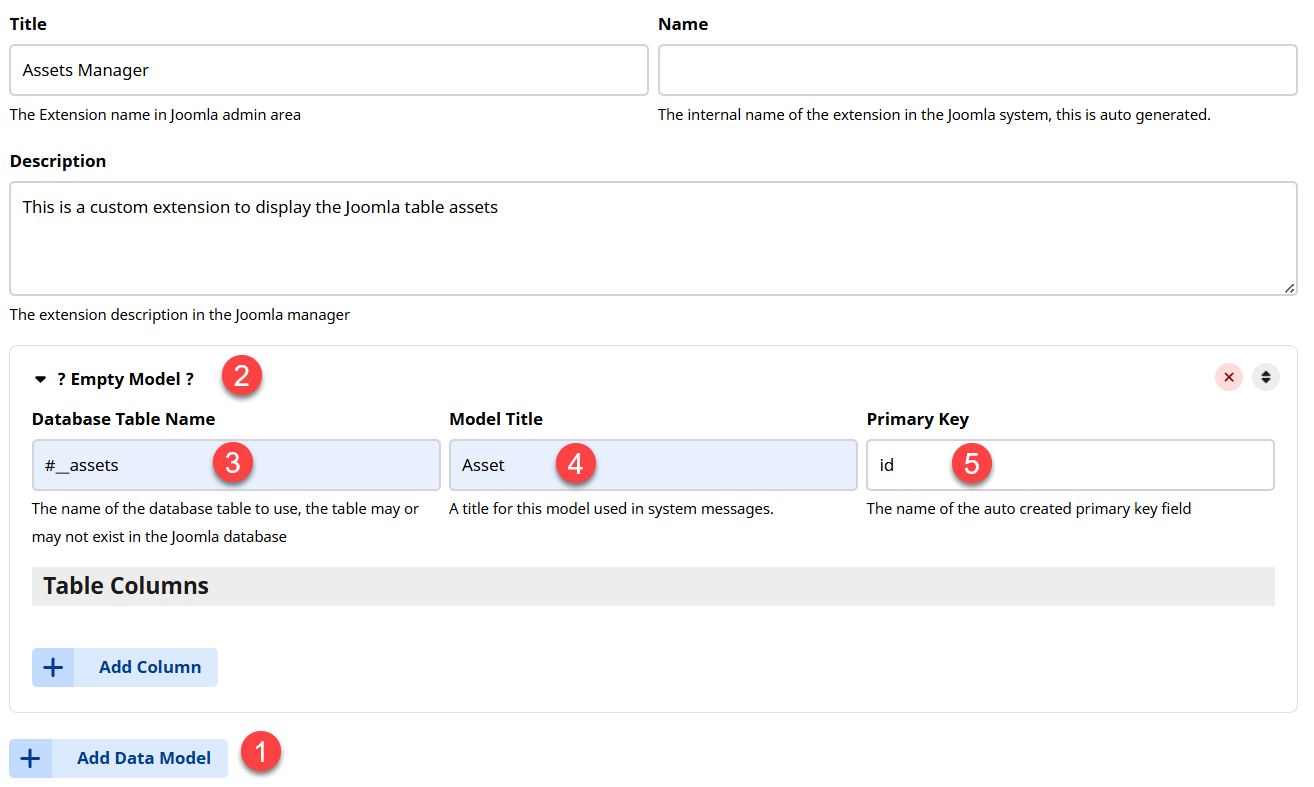1314x787 pixels.
Task: Remove the Empty Model with the red X
Action: (x=1229, y=377)
